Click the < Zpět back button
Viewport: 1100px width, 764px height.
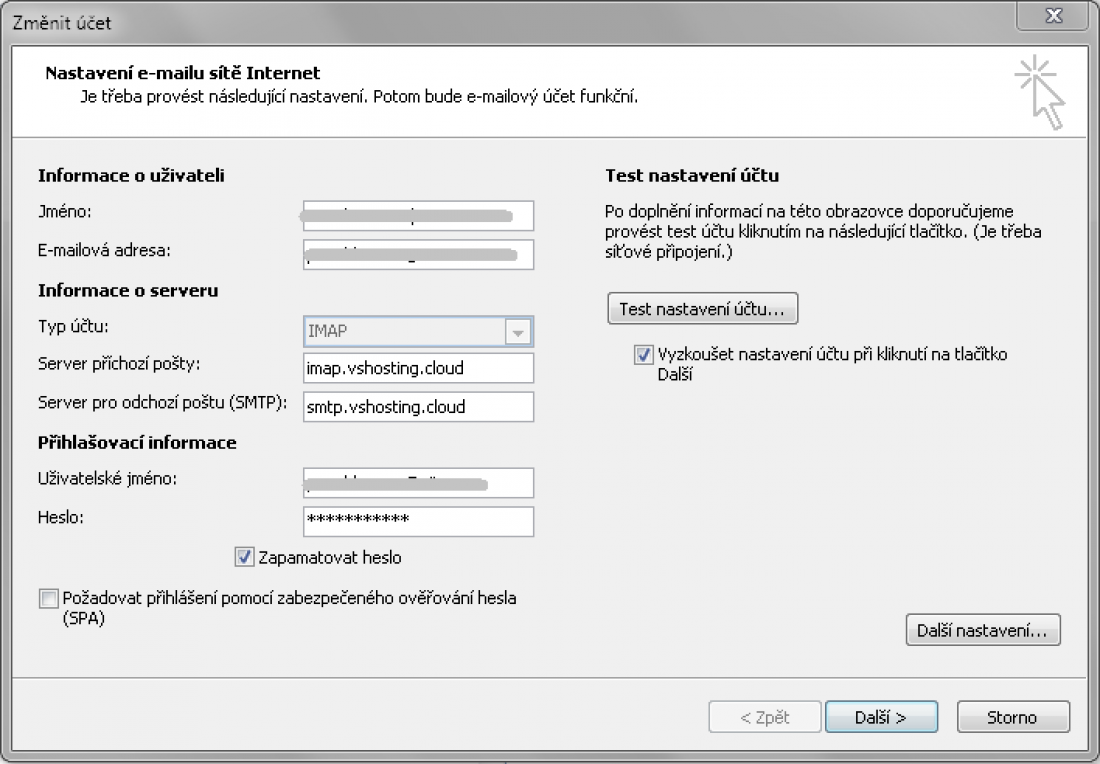[764, 717]
